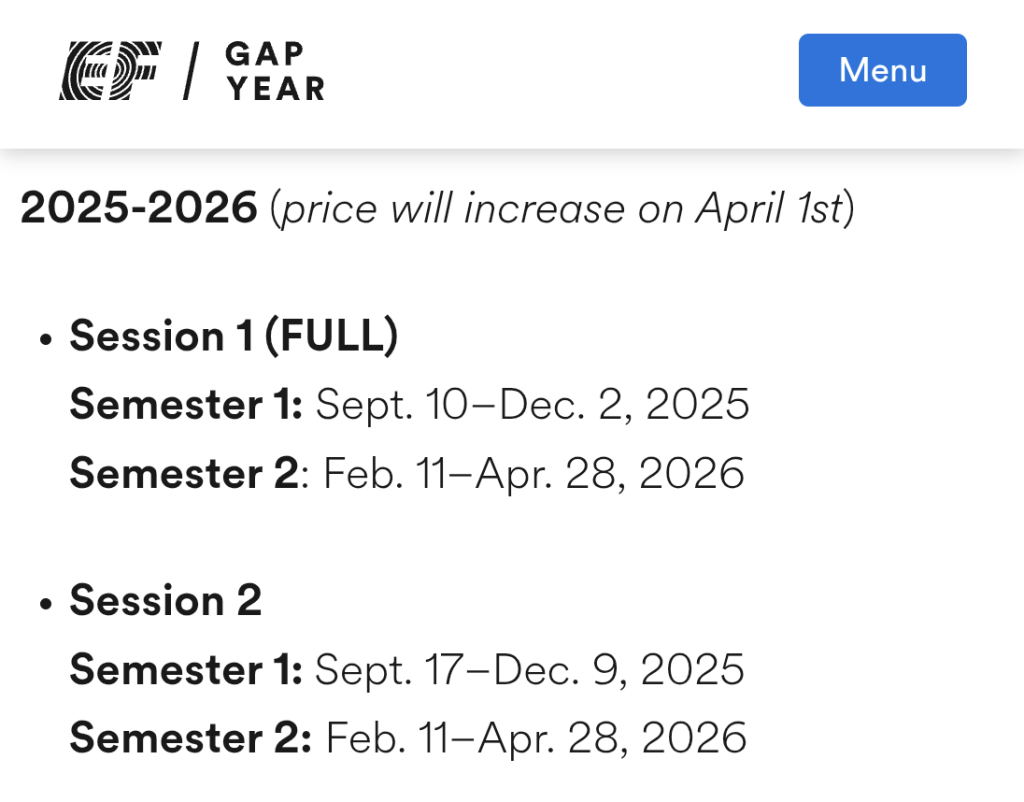The image size is (1024, 802).
Task: Click the Session 1 (FULL) heading
Action: [x=234, y=336]
